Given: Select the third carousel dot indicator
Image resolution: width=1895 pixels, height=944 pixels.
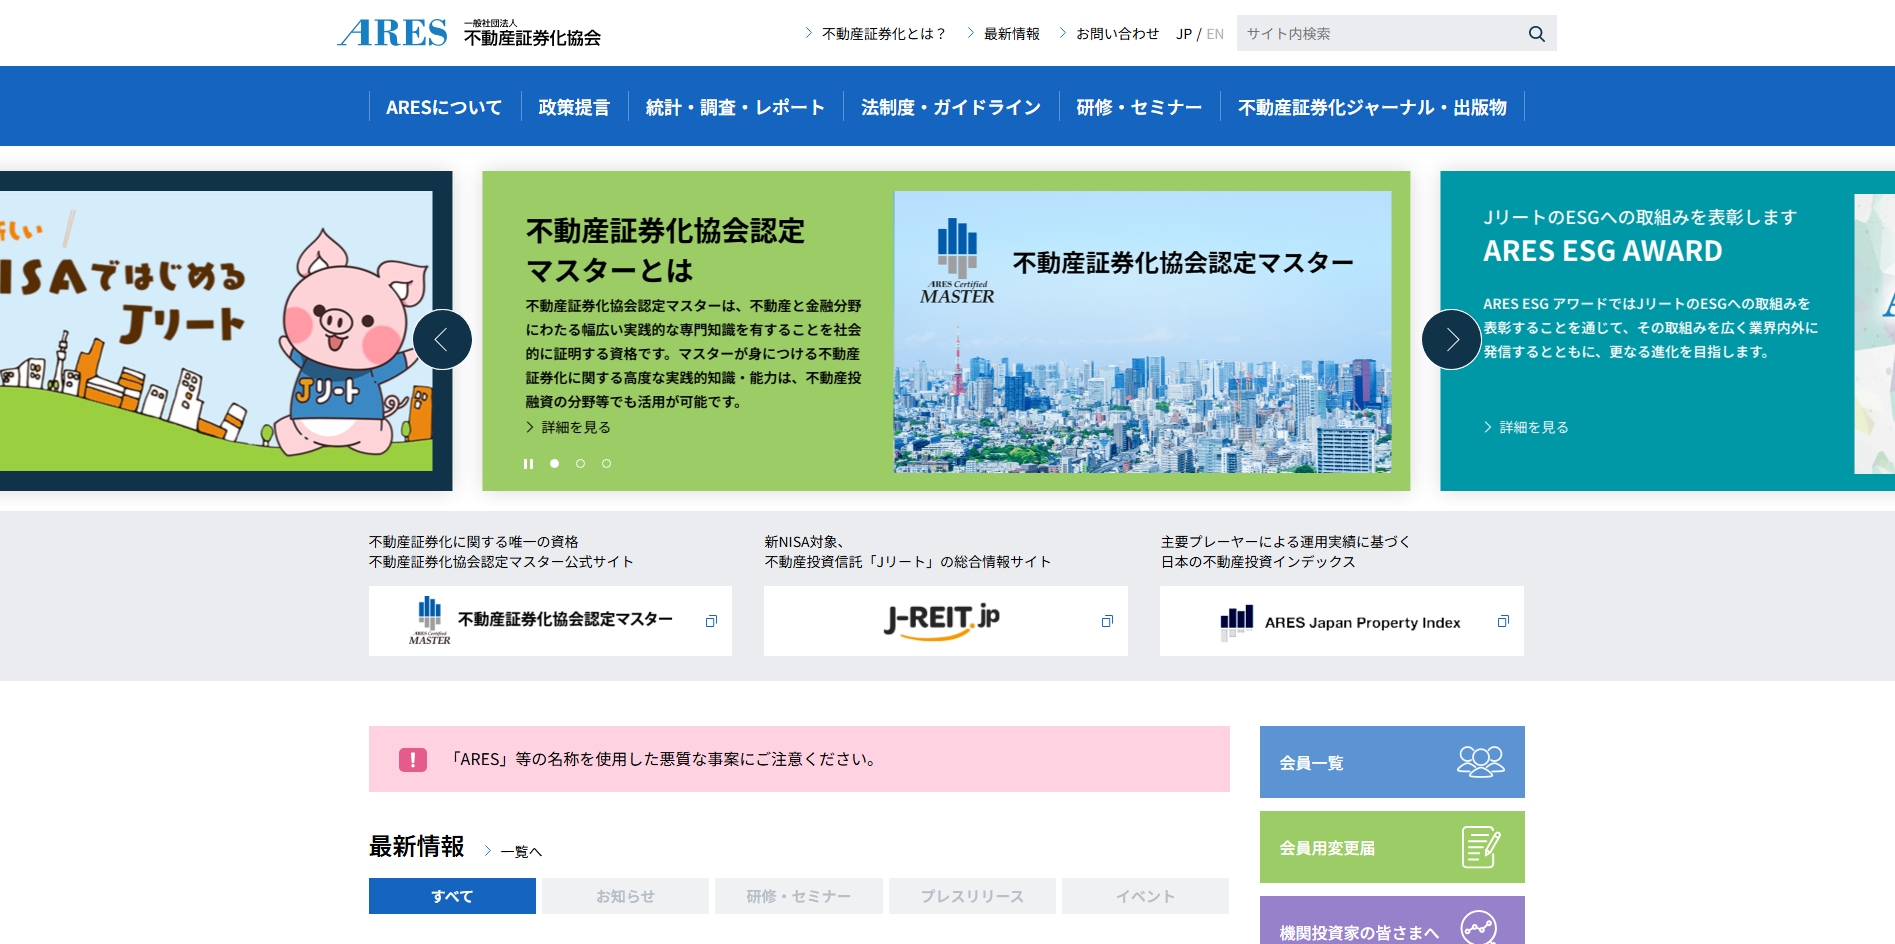Looking at the screenshot, I should pyautogui.click(x=606, y=464).
